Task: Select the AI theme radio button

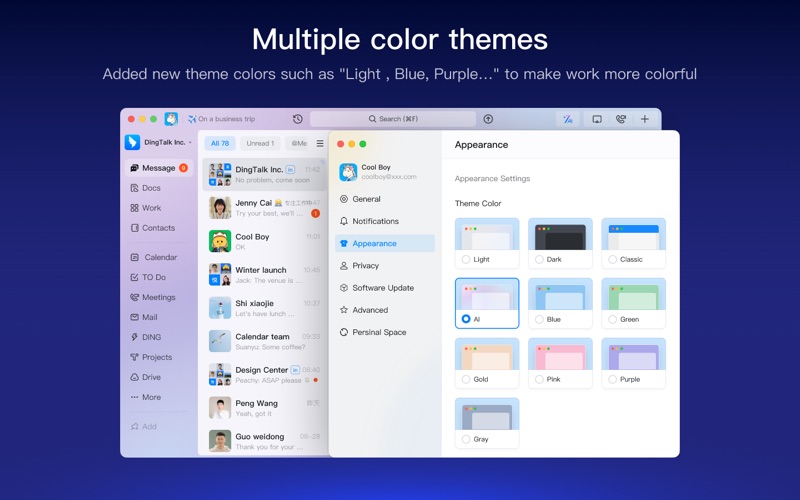Action: coord(466,319)
